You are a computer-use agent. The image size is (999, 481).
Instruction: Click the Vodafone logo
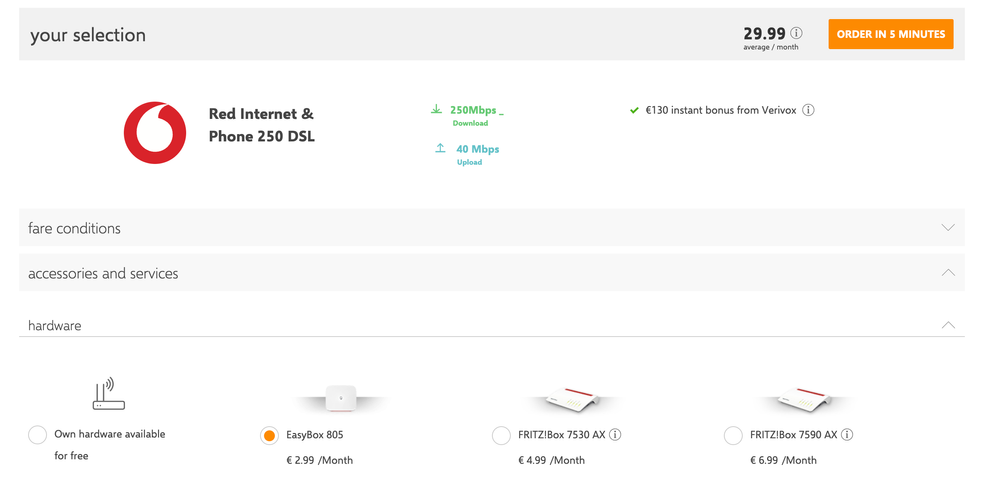(x=155, y=132)
